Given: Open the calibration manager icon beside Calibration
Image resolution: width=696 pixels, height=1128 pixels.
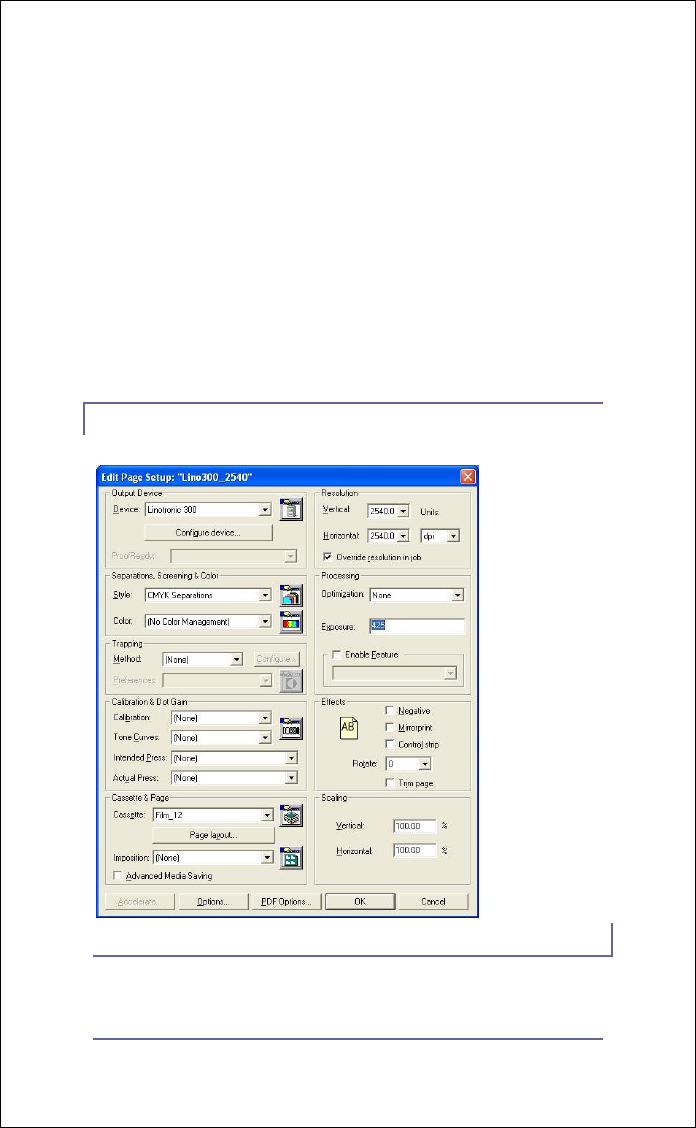Looking at the screenshot, I should [x=291, y=728].
